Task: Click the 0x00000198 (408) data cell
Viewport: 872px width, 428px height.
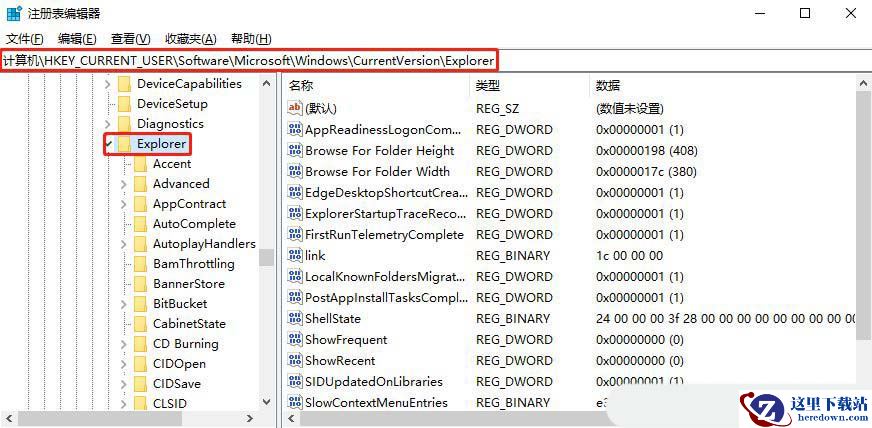Action: click(x=647, y=151)
